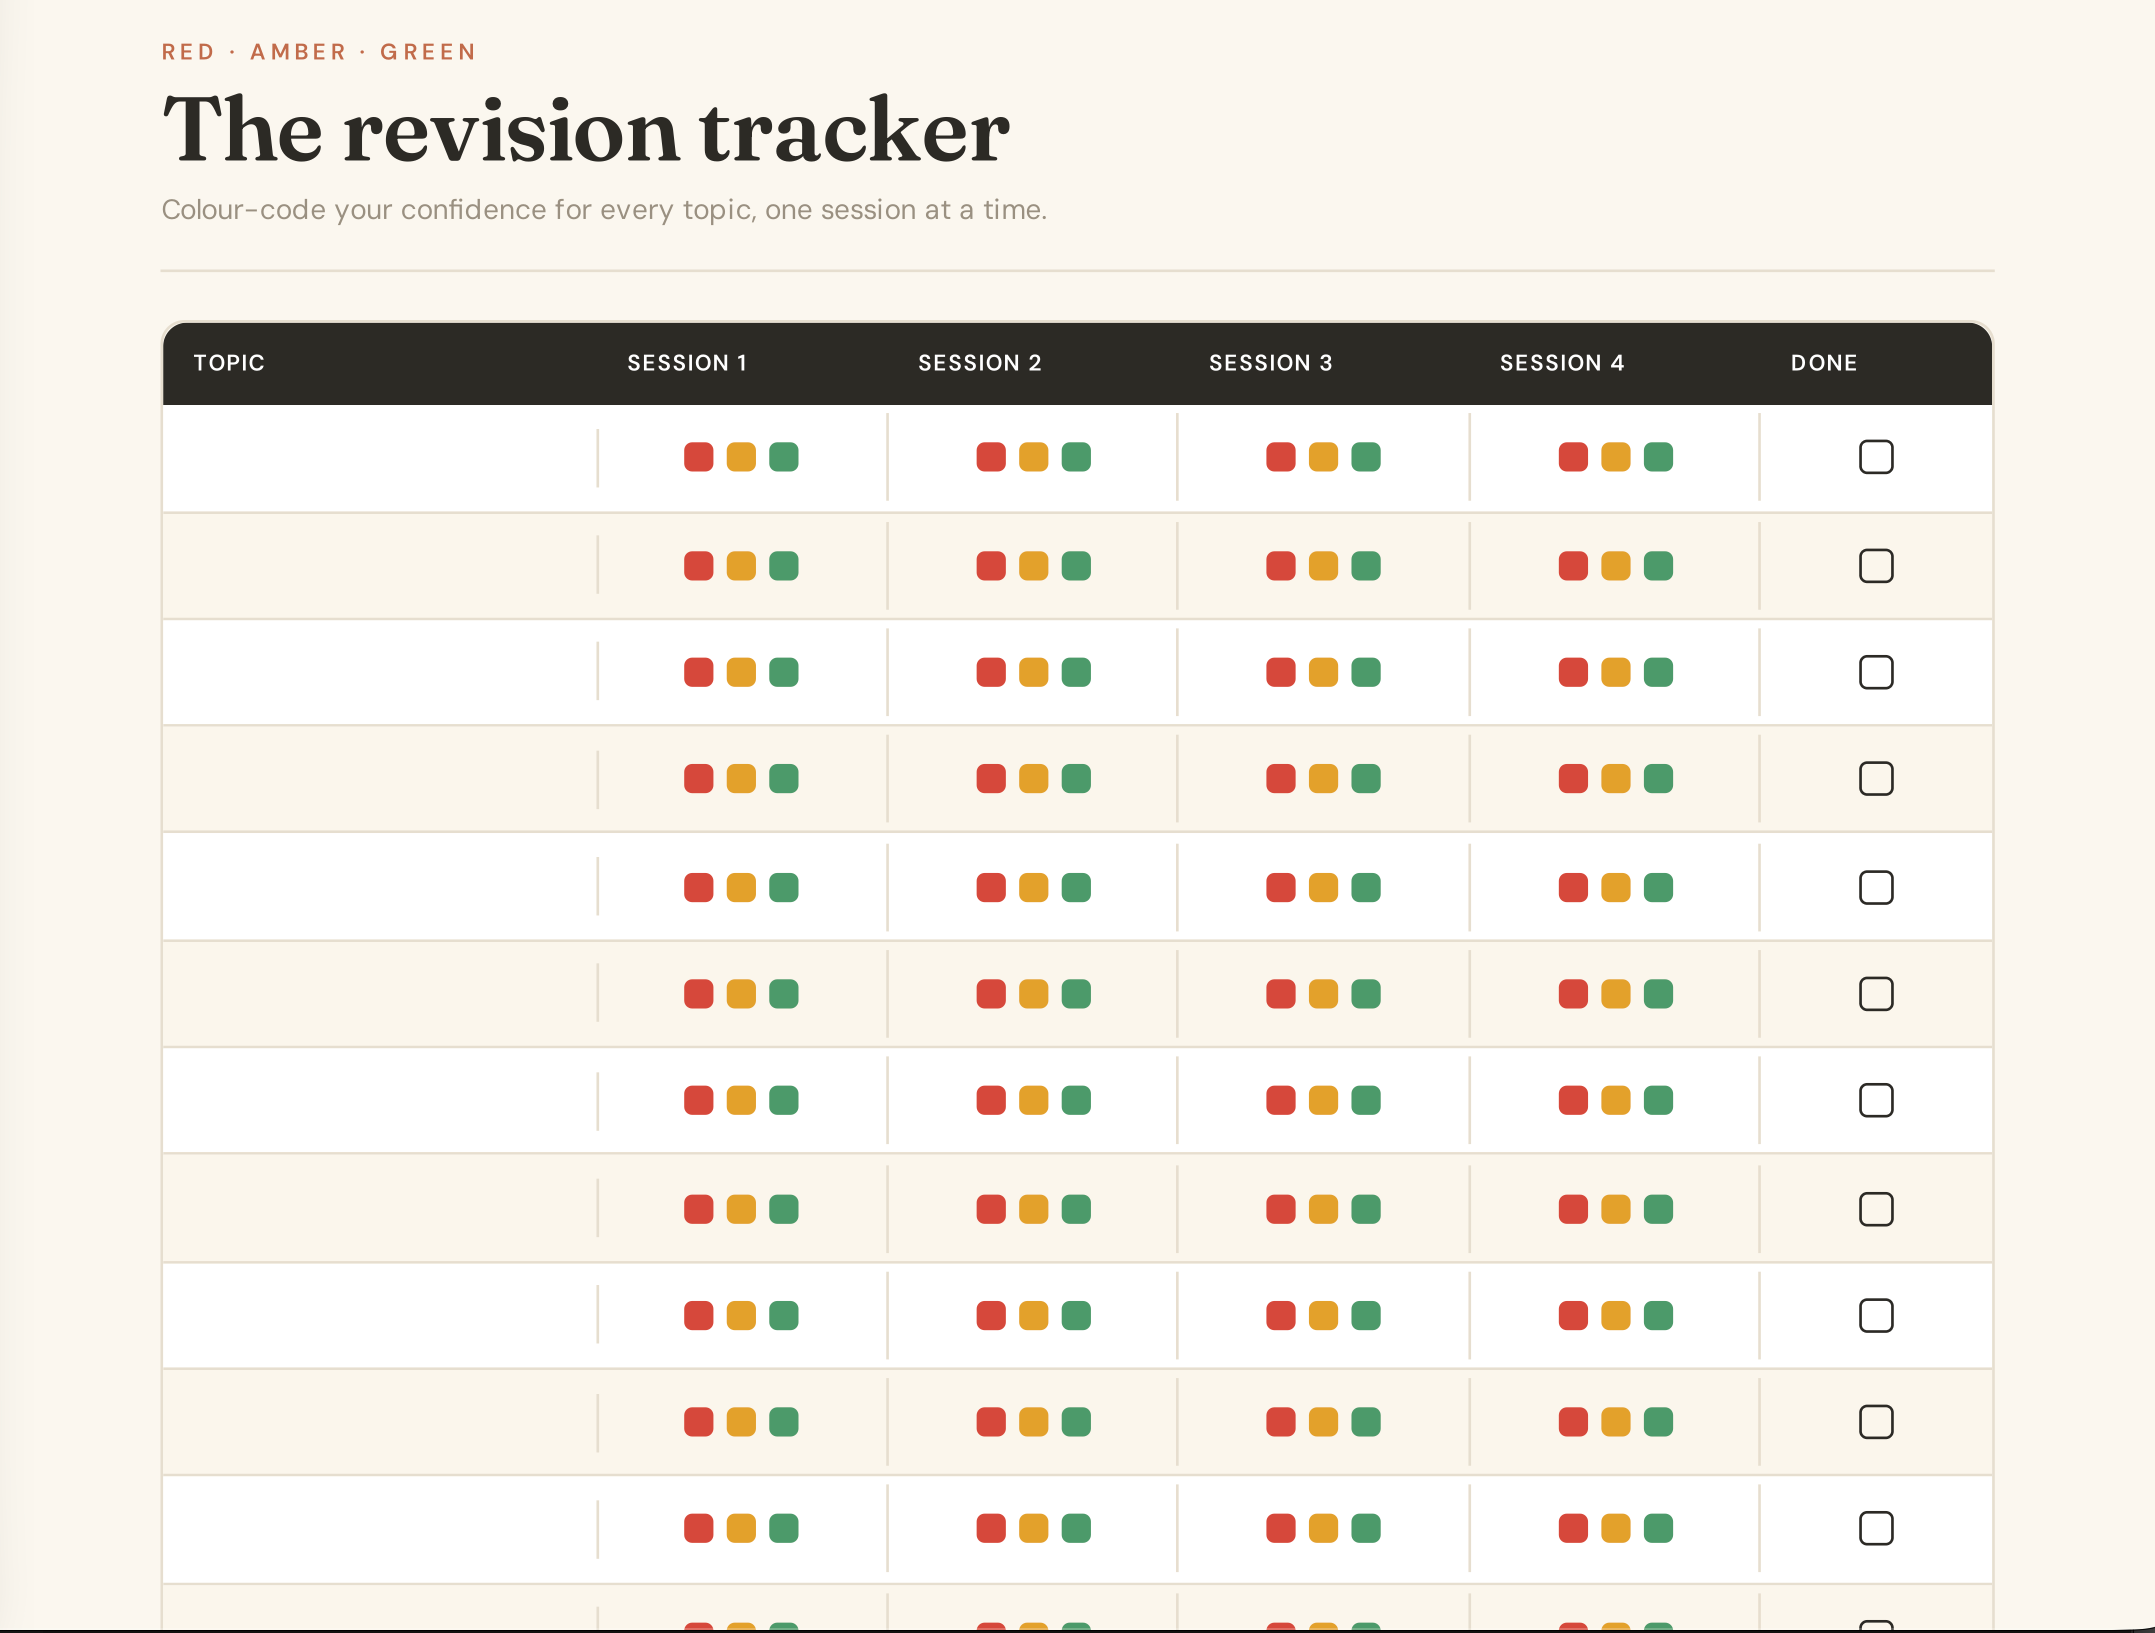
Task: Click the "RED · AMBER · GREEN" label
Action: tap(319, 52)
